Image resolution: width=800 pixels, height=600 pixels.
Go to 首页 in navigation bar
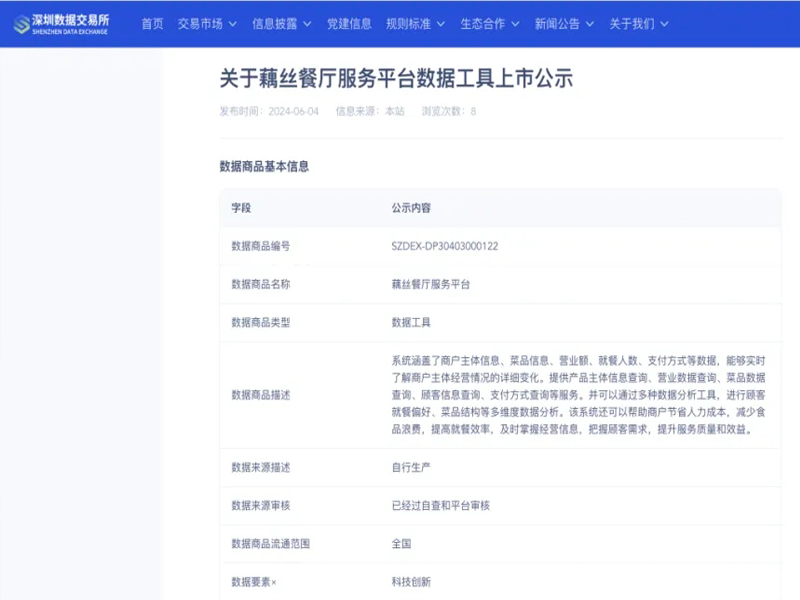(152, 23)
